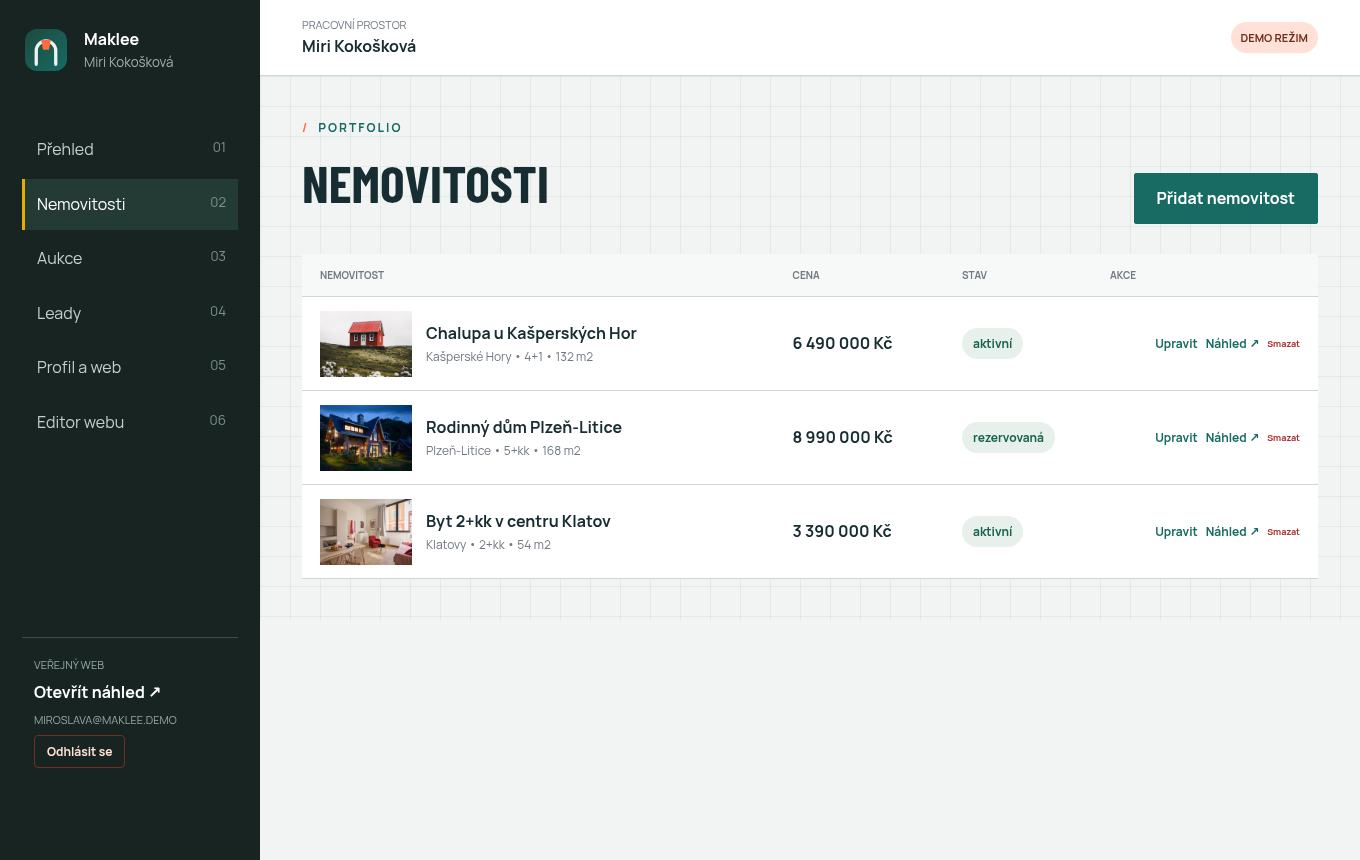
Task: Click the aktivní status of Chalupa row
Action: click(992, 344)
